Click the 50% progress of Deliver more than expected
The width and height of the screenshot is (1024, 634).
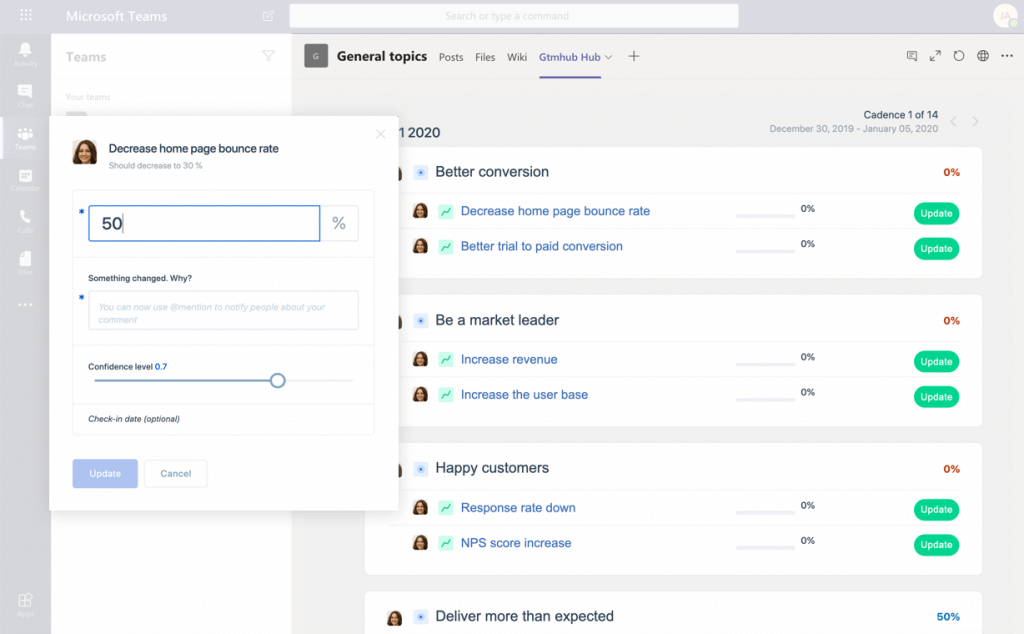click(x=948, y=616)
